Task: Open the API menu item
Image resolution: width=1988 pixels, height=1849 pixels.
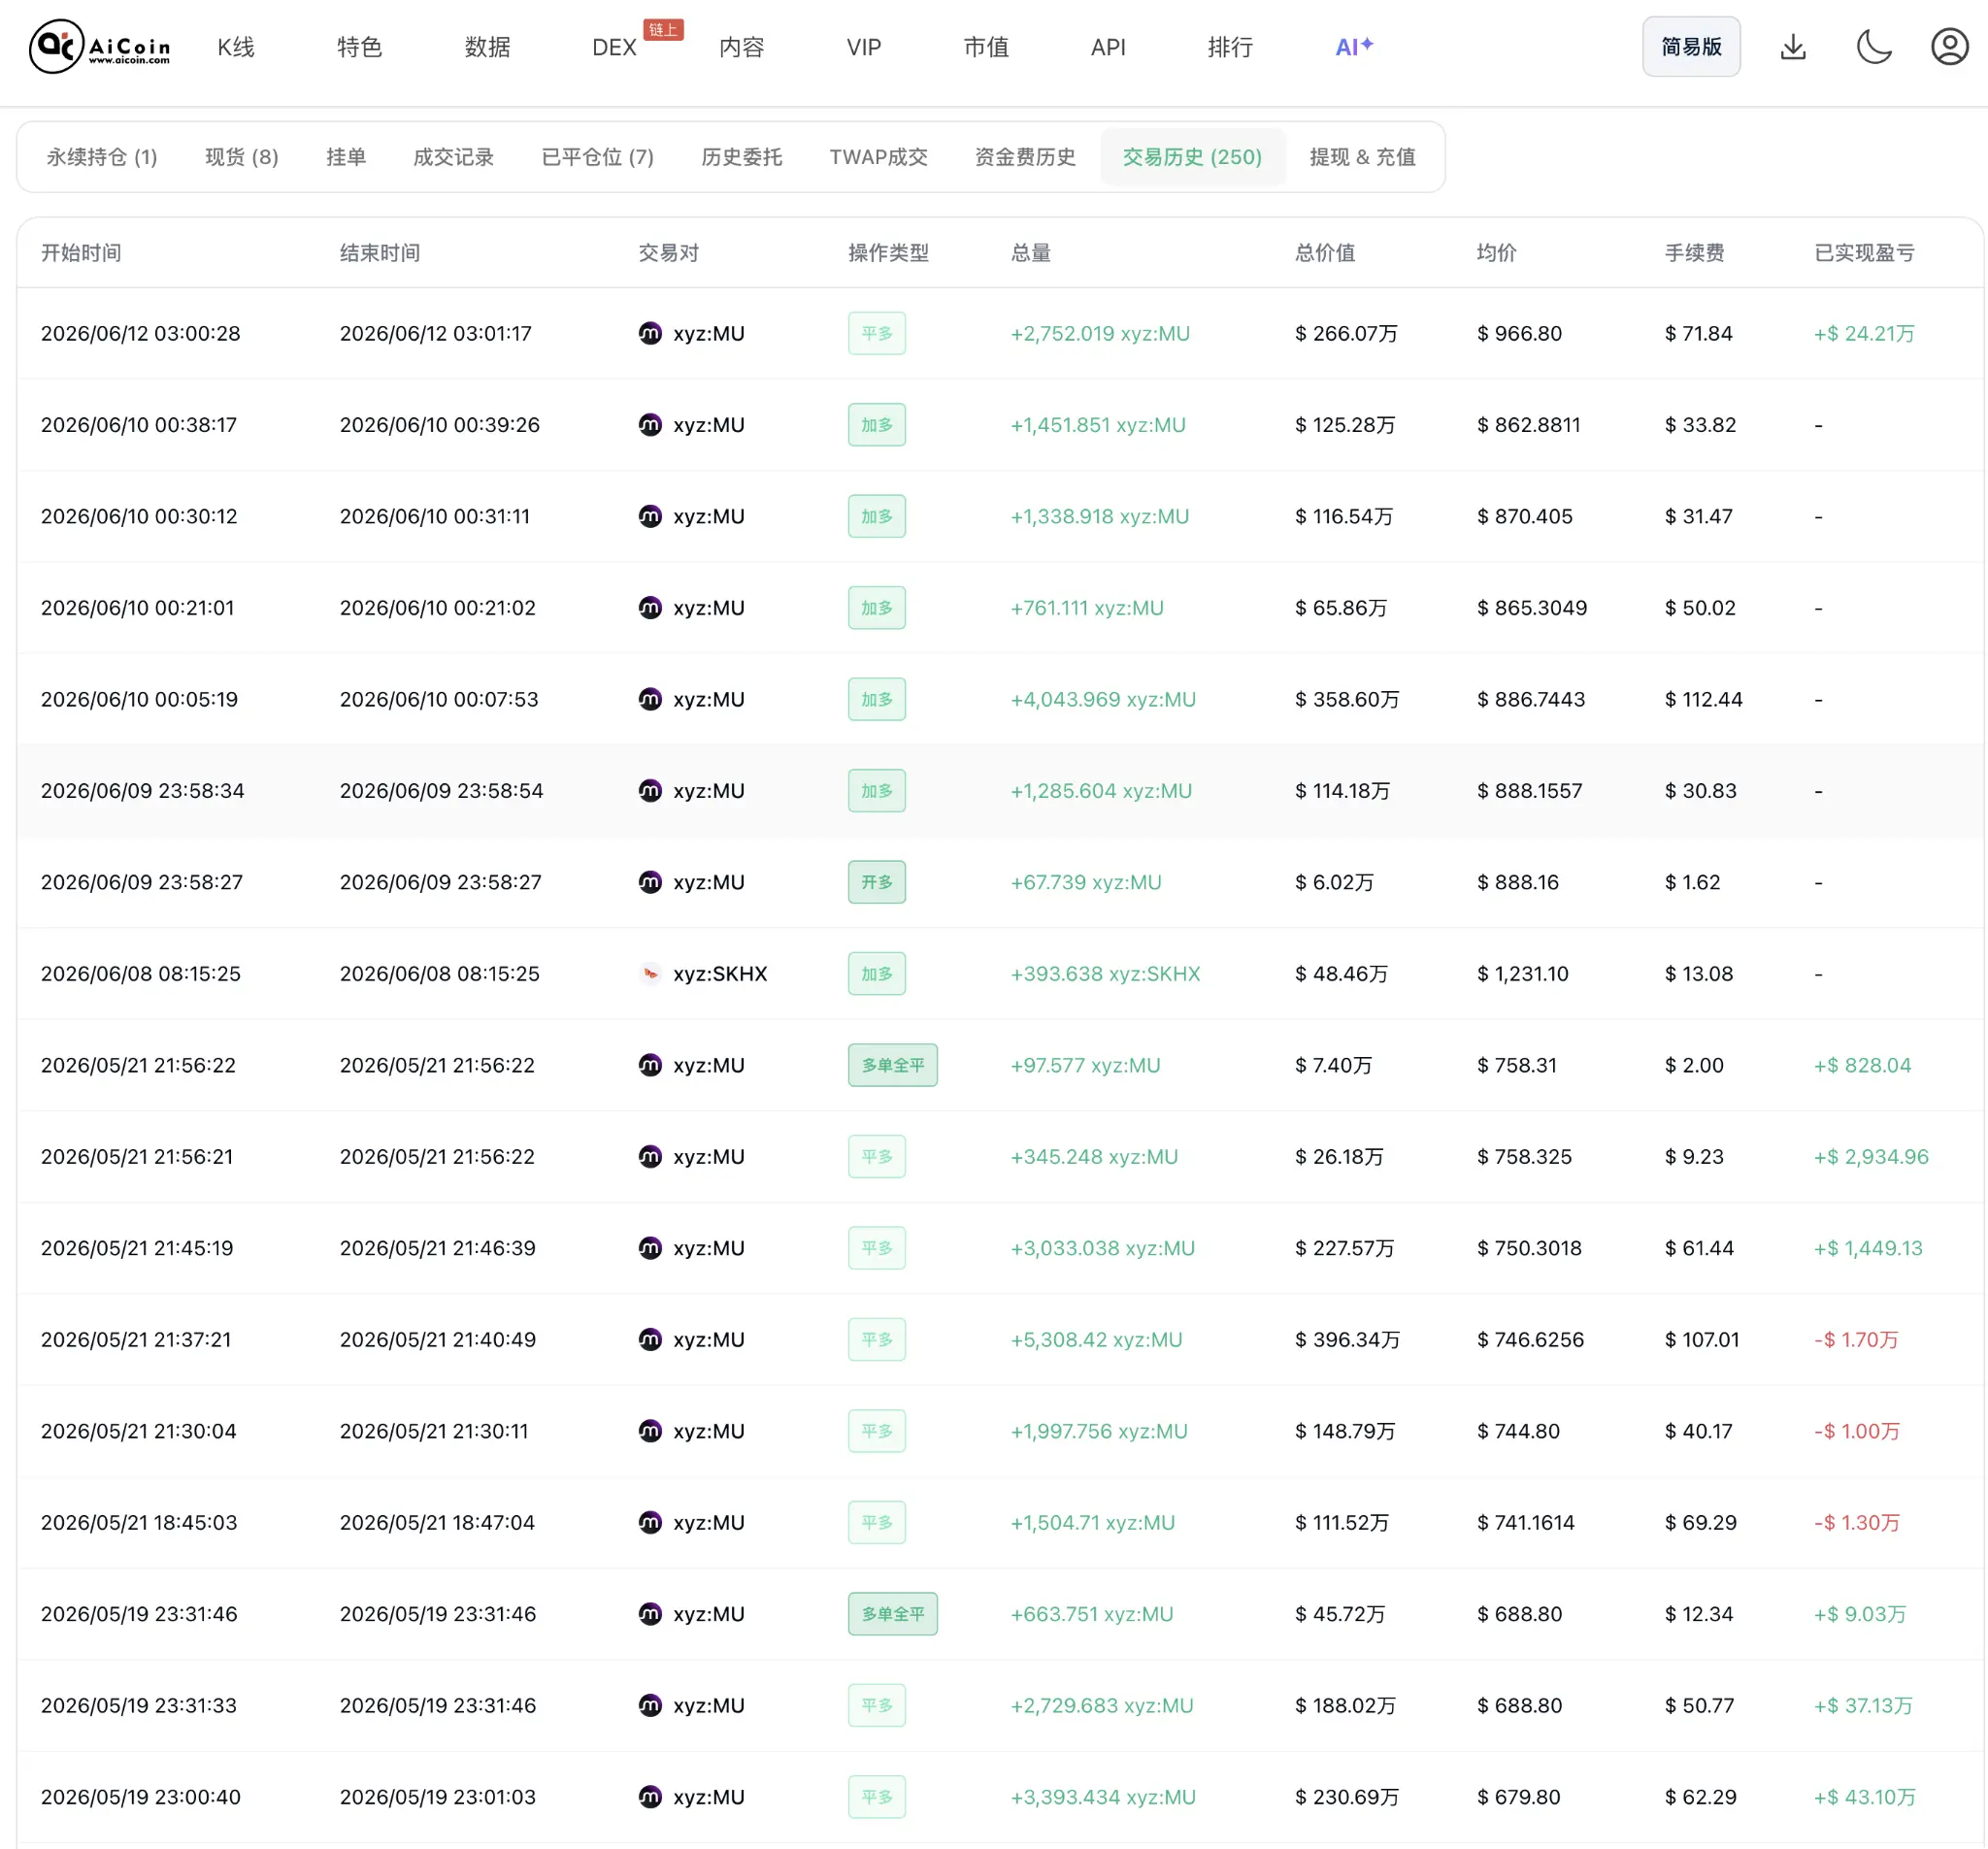Action: (x=1108, y=47)
